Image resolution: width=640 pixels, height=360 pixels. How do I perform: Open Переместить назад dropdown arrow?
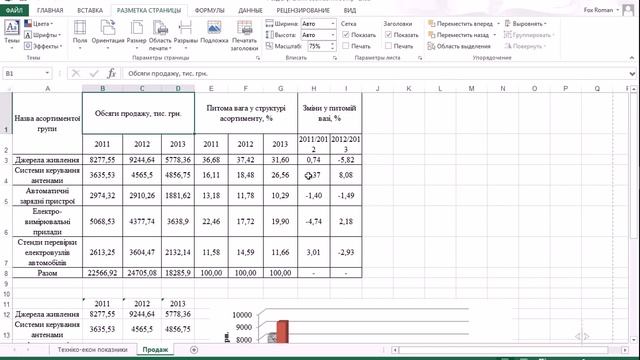pos(494,35)
